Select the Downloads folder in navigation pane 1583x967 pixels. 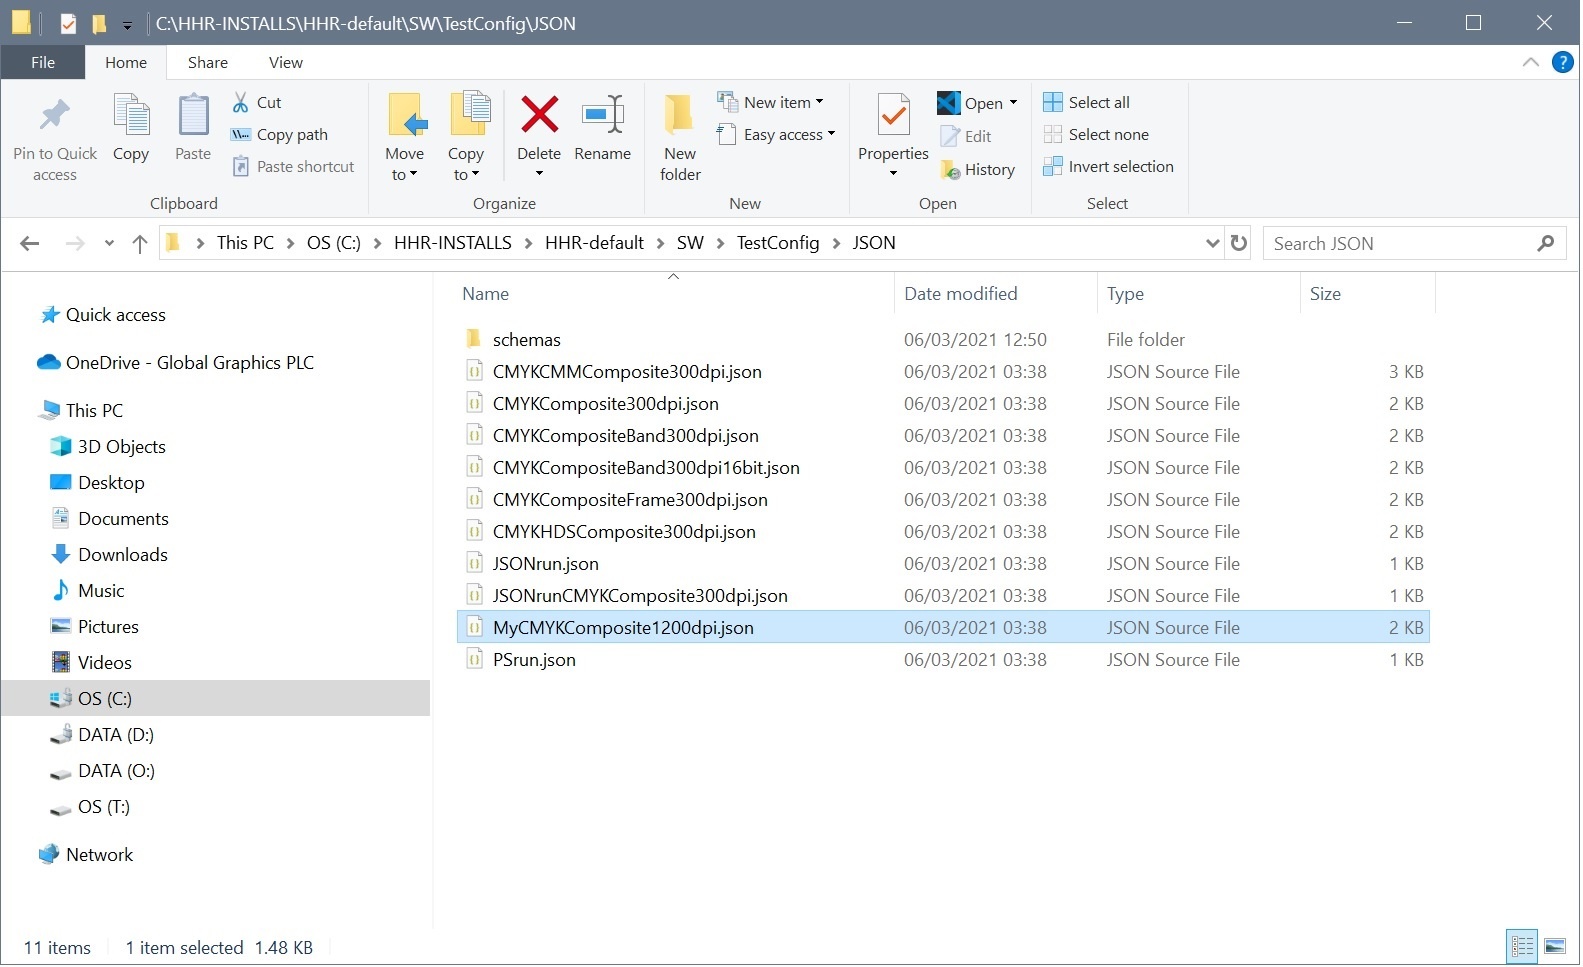[x=122, y=555]
